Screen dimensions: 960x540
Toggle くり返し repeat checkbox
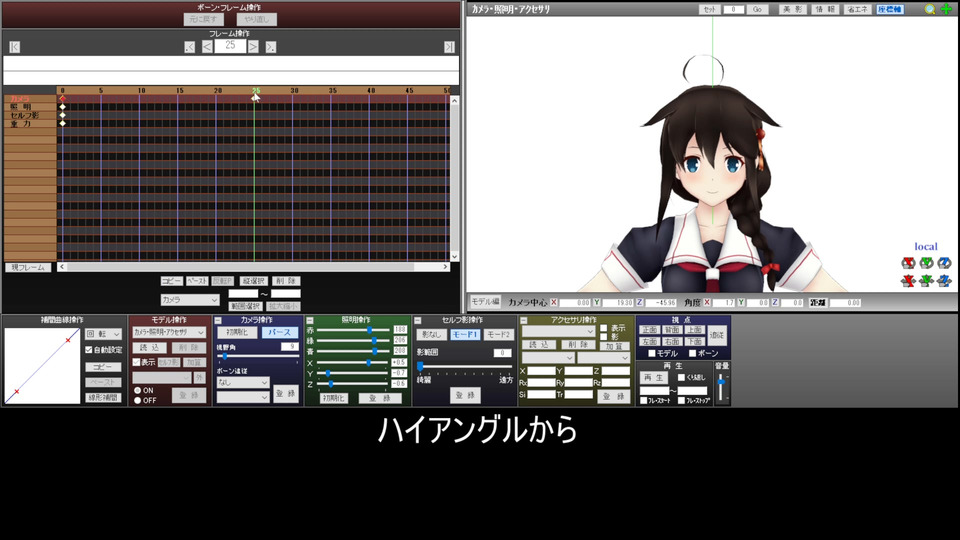pyautogui.click(x=681, y=378)
